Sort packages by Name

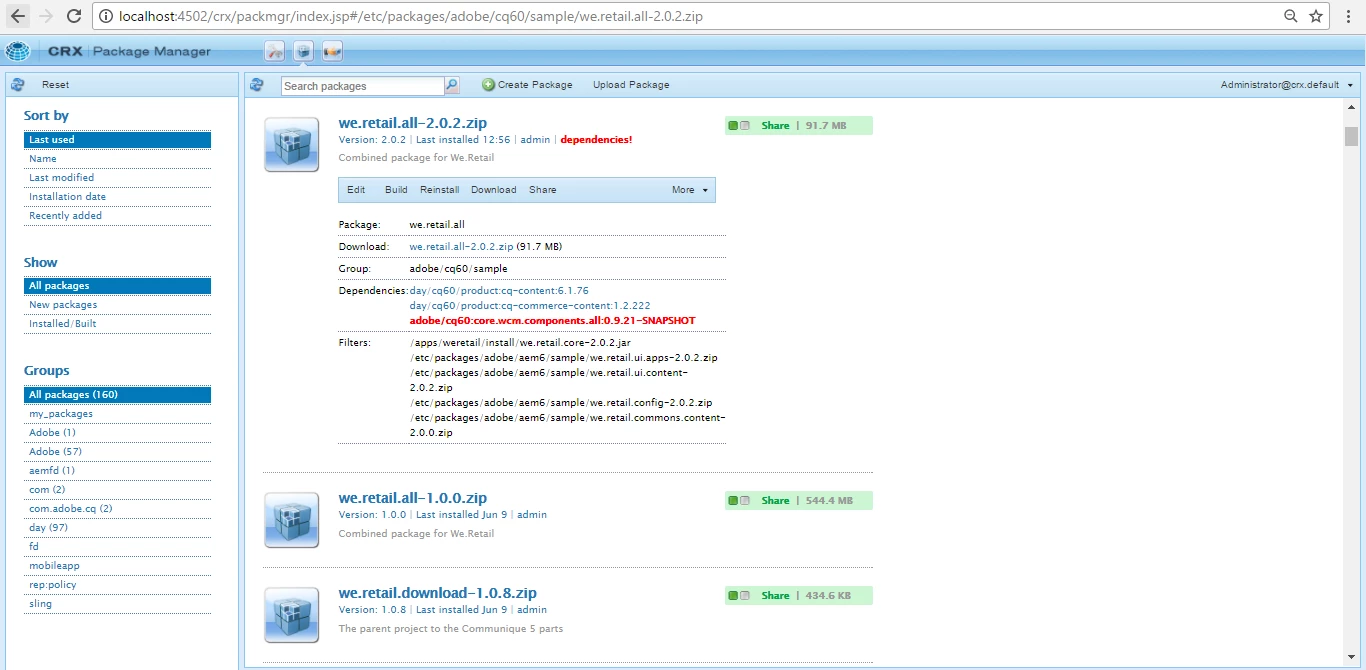coord(117,159)
